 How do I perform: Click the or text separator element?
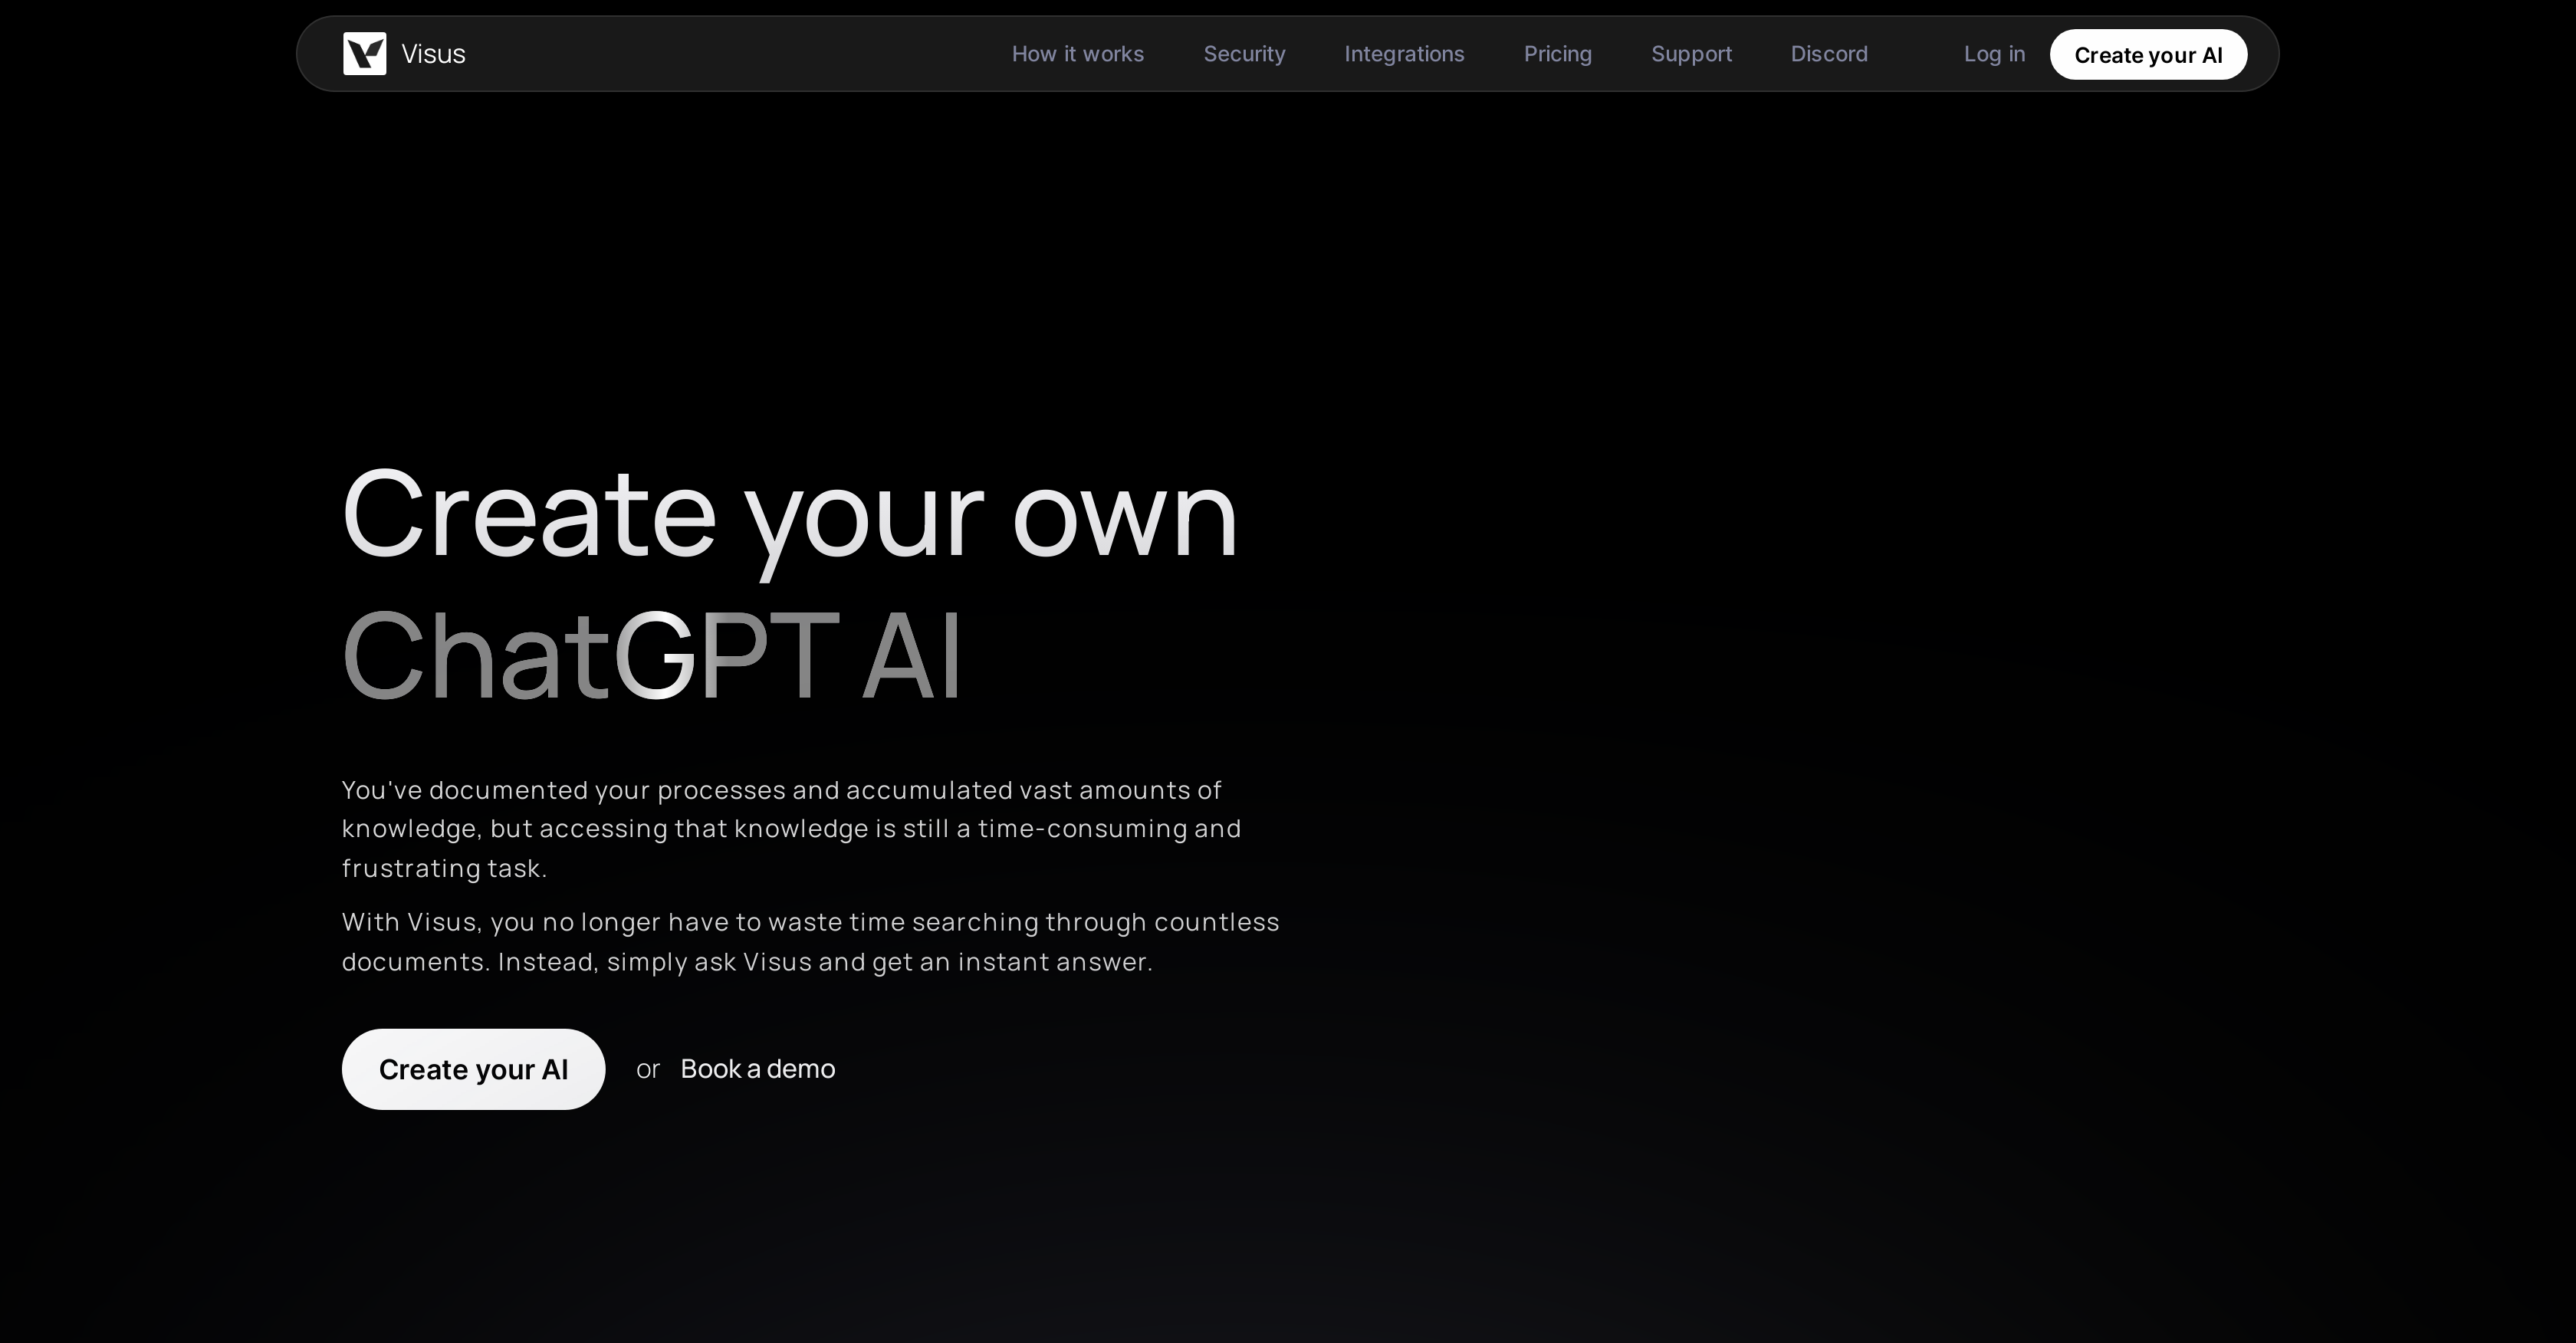tap(646, 1069)
